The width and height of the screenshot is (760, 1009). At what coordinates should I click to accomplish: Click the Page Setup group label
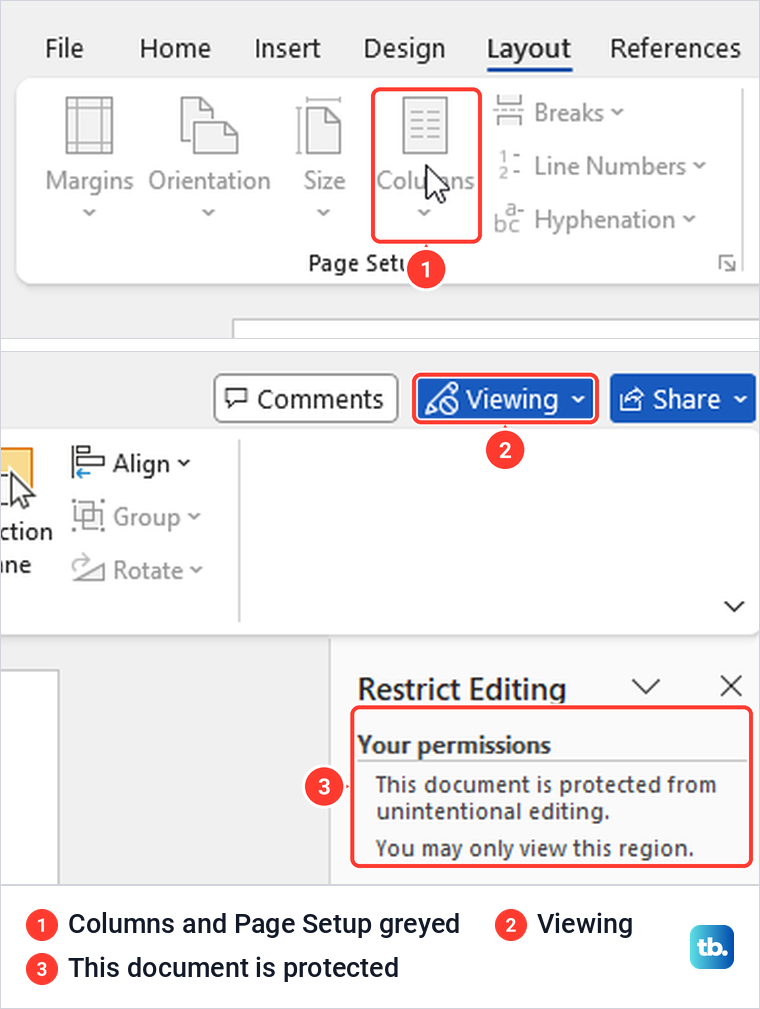[x=358, y=263]
